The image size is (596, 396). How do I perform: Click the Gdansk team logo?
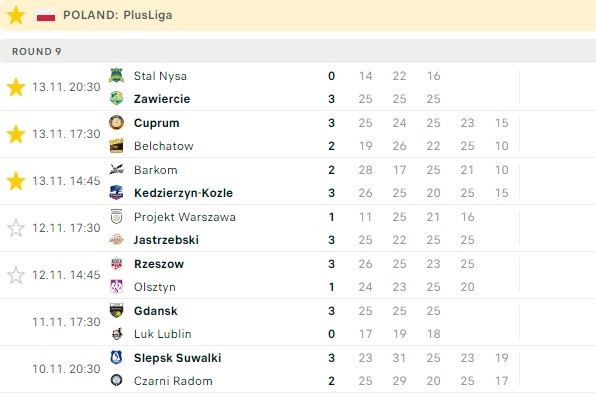point(116,310)
